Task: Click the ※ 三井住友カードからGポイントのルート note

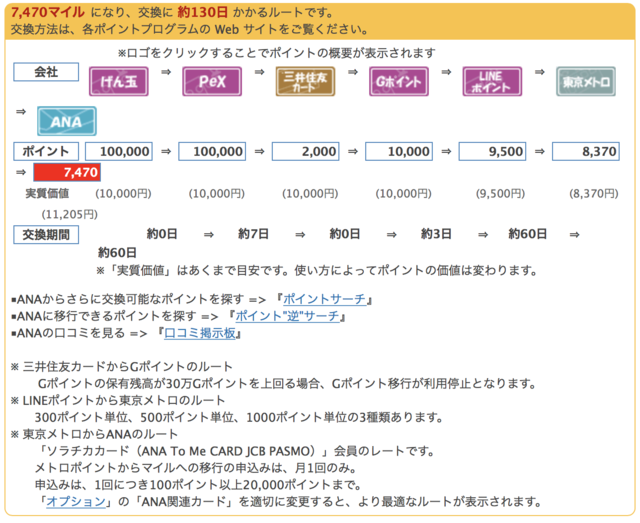Action: 122,367
